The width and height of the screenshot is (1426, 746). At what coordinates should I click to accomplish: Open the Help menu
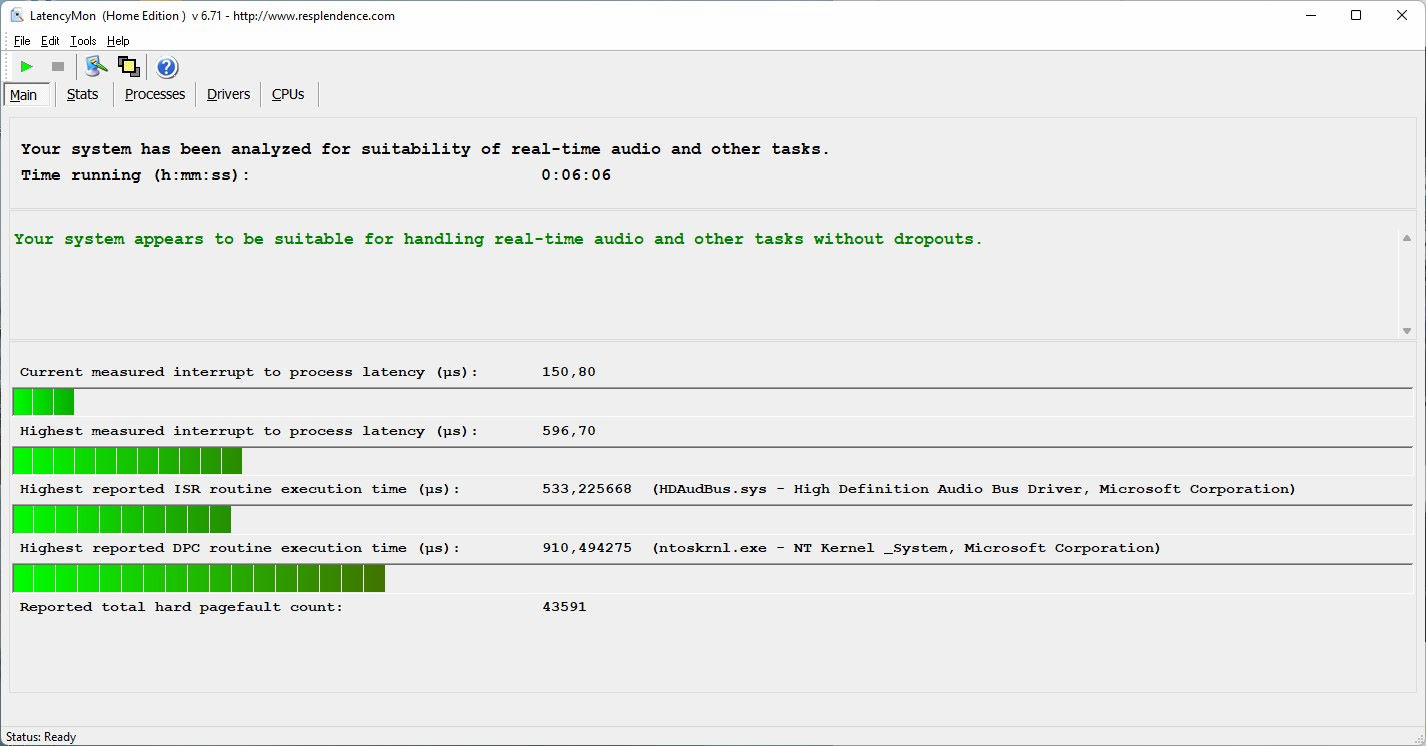tap(118, 41)
